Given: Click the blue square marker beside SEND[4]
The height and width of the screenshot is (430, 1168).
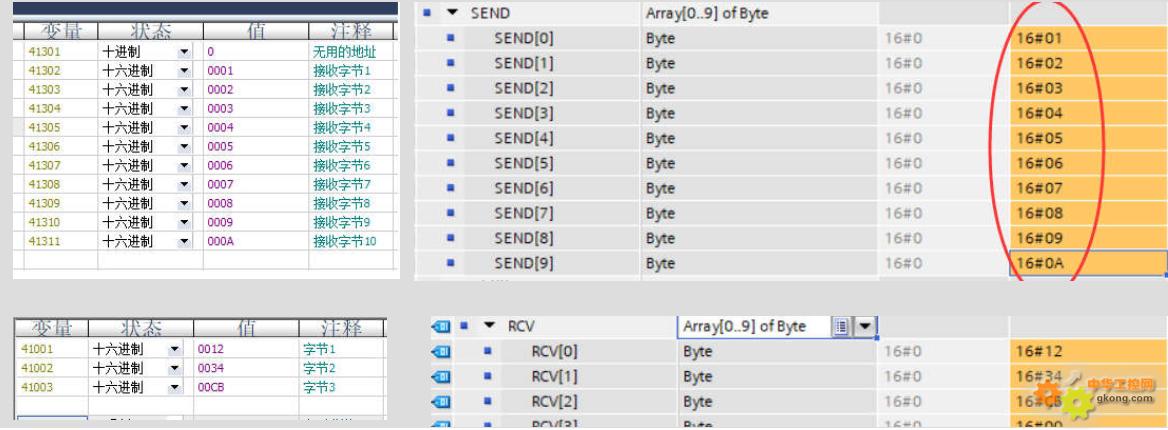Looking at the screenshot, I should pos(450,138).
